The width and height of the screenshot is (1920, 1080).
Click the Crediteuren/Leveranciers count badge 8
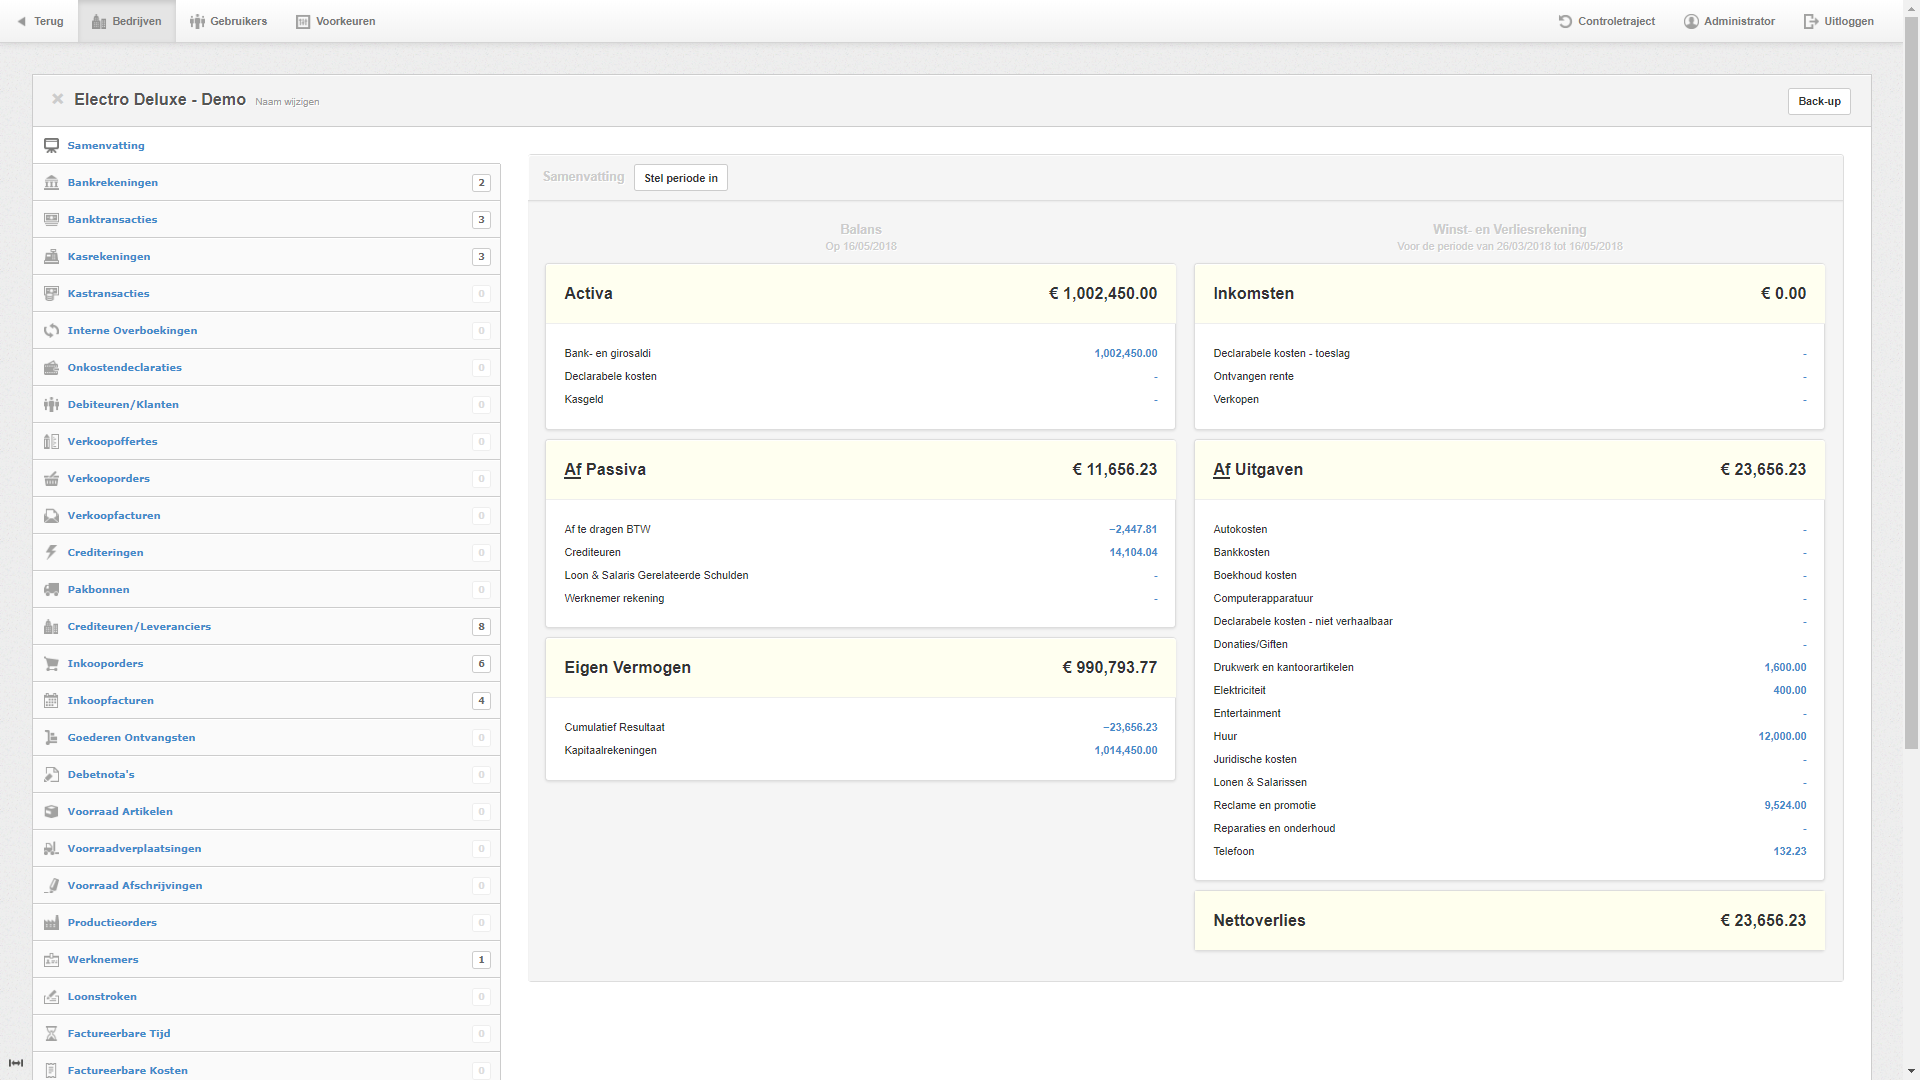click(481, 627)
